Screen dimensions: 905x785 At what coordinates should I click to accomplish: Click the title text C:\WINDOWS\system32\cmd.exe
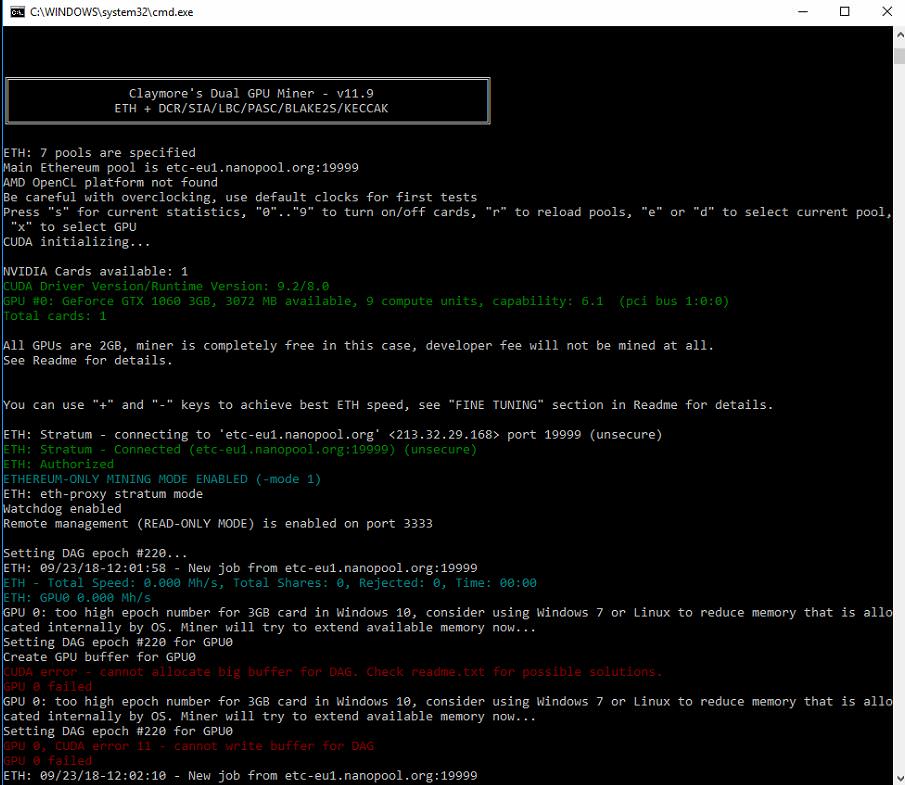[111, 12]
